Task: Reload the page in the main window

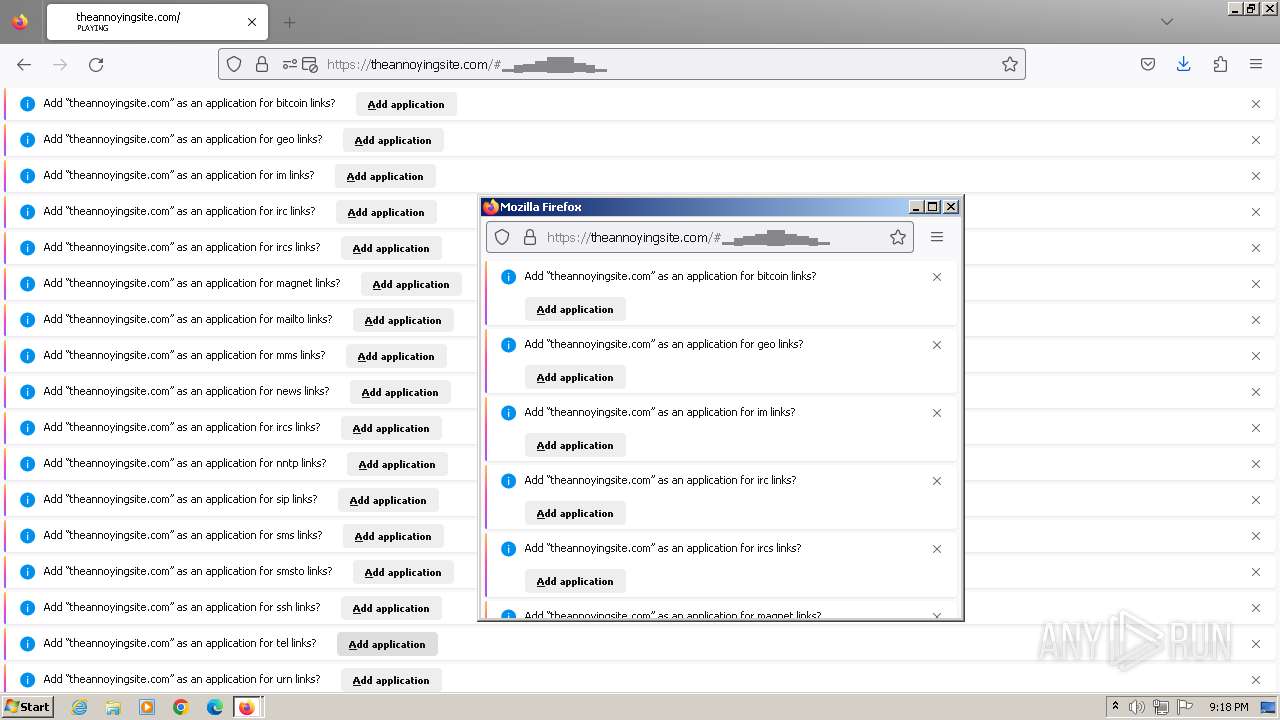Action: point(96,64)
